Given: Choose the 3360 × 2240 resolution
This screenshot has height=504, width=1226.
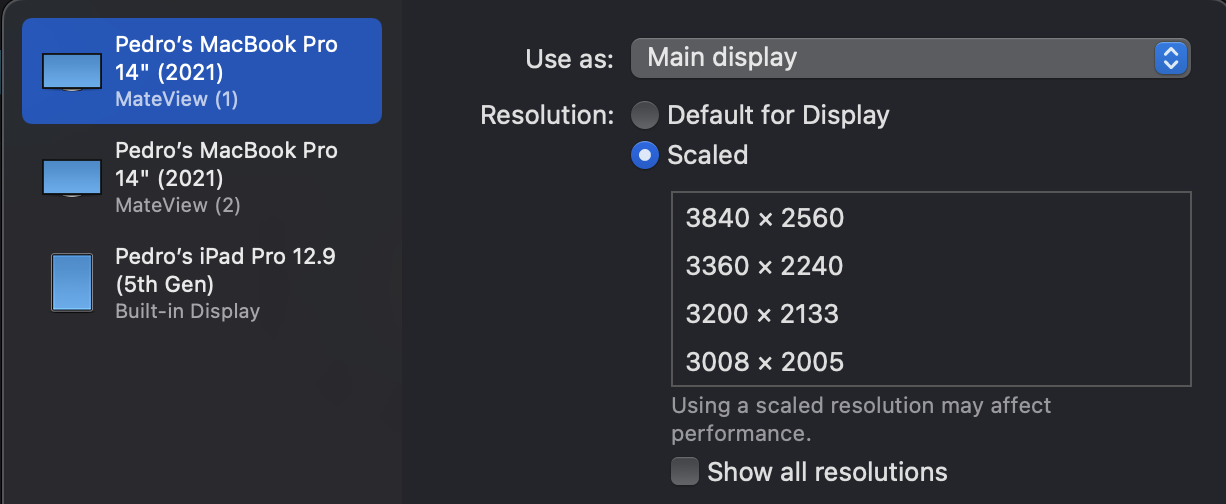Looking at the screenshot, I should pyautogui.click(x=931, y=266).
